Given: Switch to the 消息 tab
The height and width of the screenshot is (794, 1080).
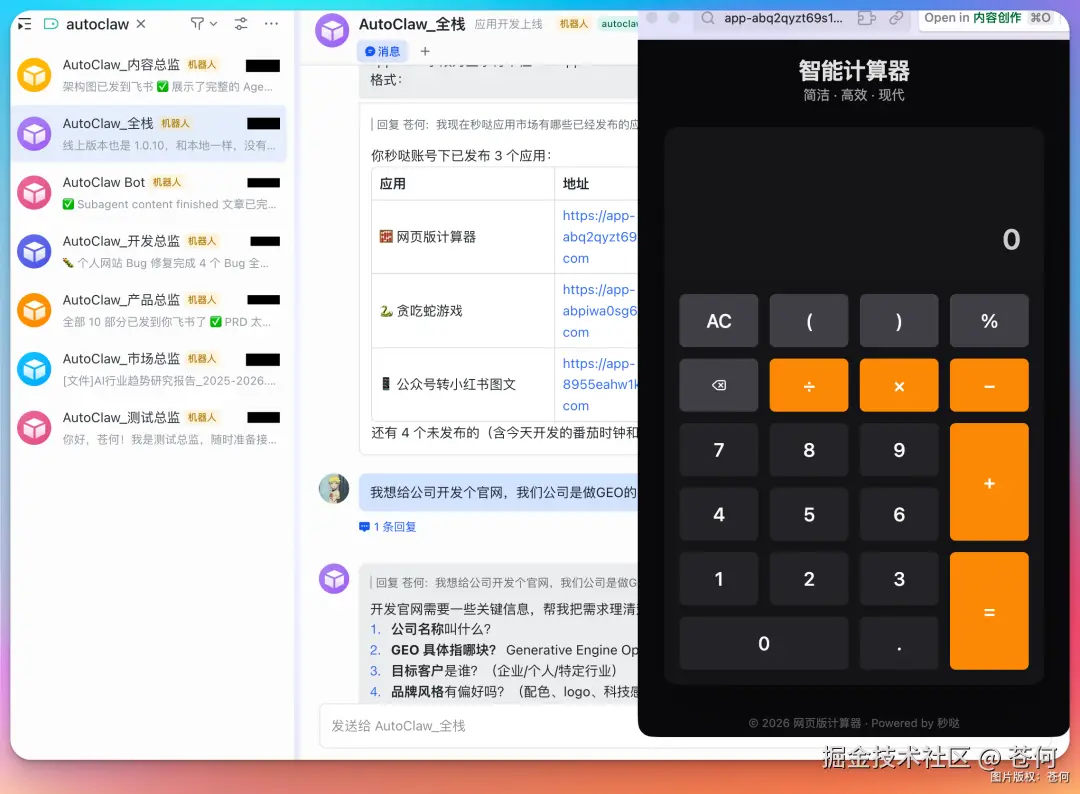Looking at the screenshot, I should 384,49.
